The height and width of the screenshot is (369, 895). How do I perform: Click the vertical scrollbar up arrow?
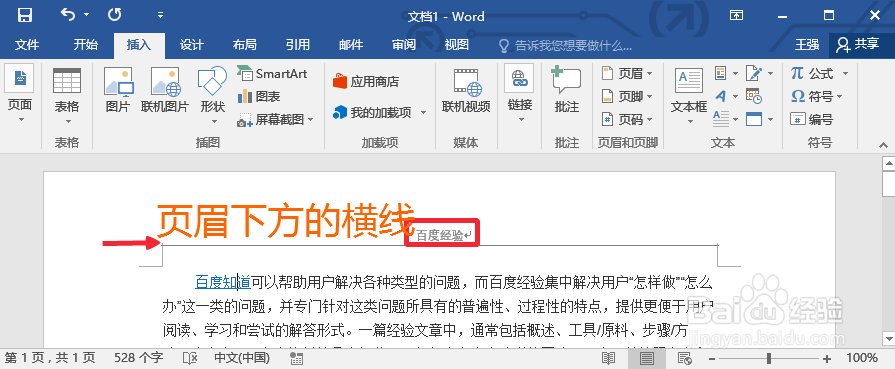[x=888, y=164]
